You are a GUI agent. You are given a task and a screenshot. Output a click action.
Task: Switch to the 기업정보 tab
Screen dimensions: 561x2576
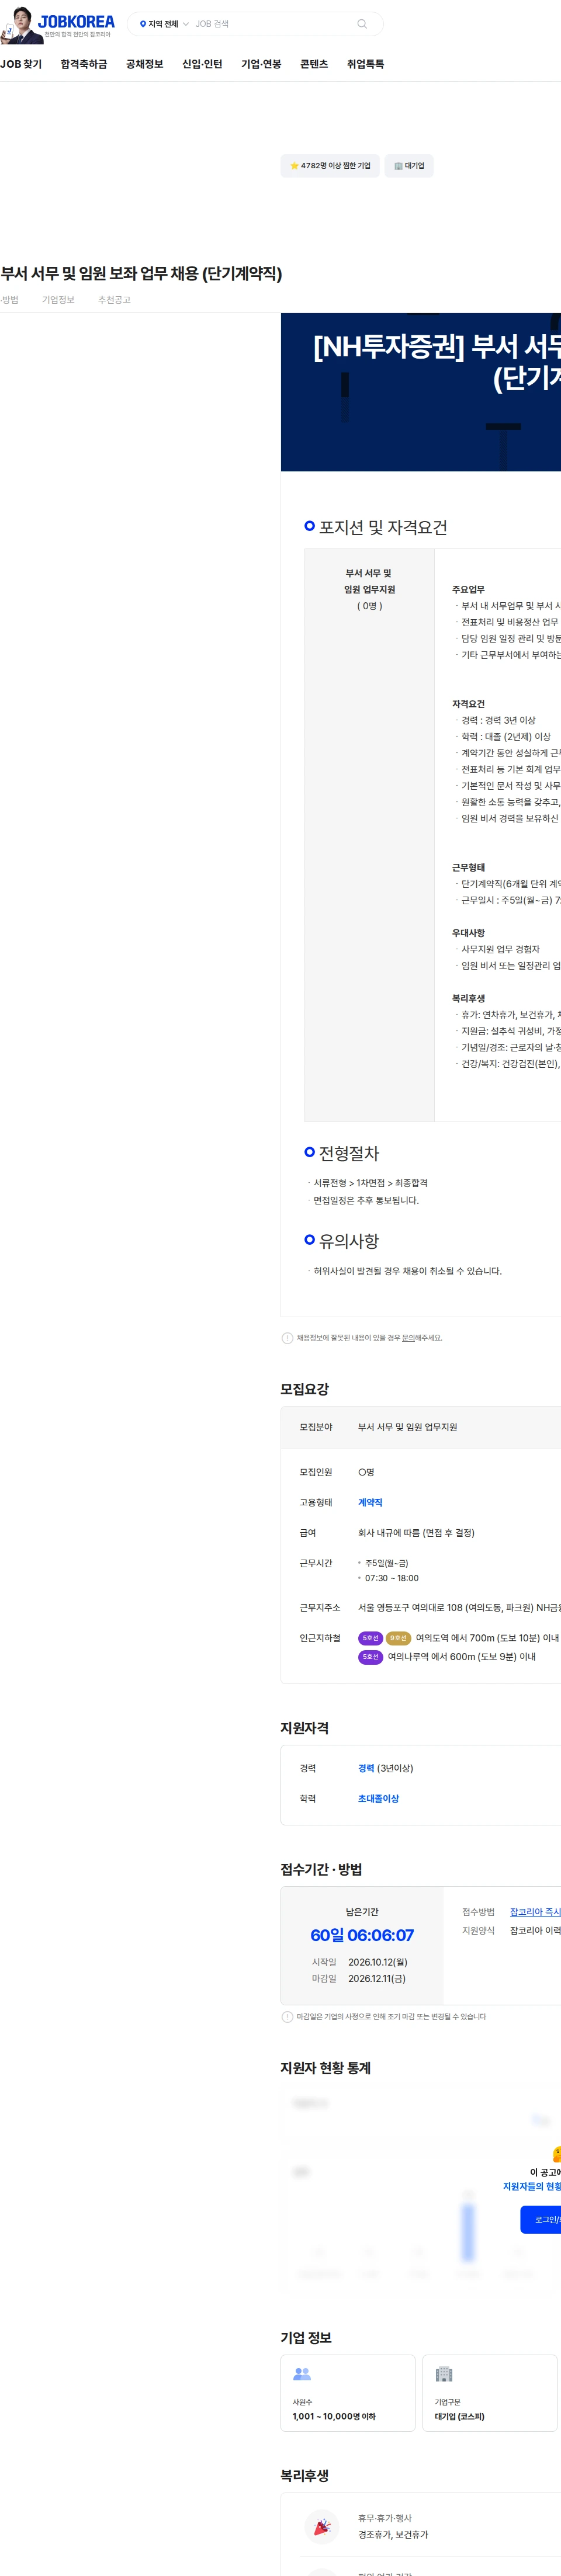[58, 300]
